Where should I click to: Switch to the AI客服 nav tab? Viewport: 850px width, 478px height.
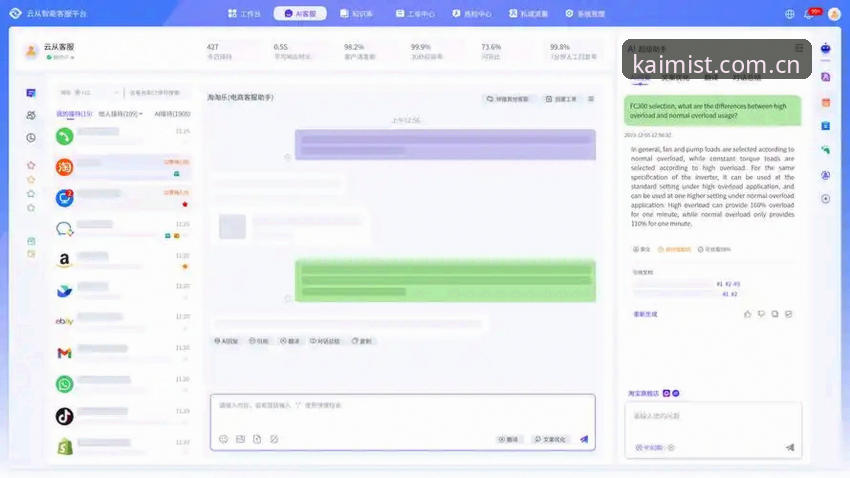tap(300, 14)
